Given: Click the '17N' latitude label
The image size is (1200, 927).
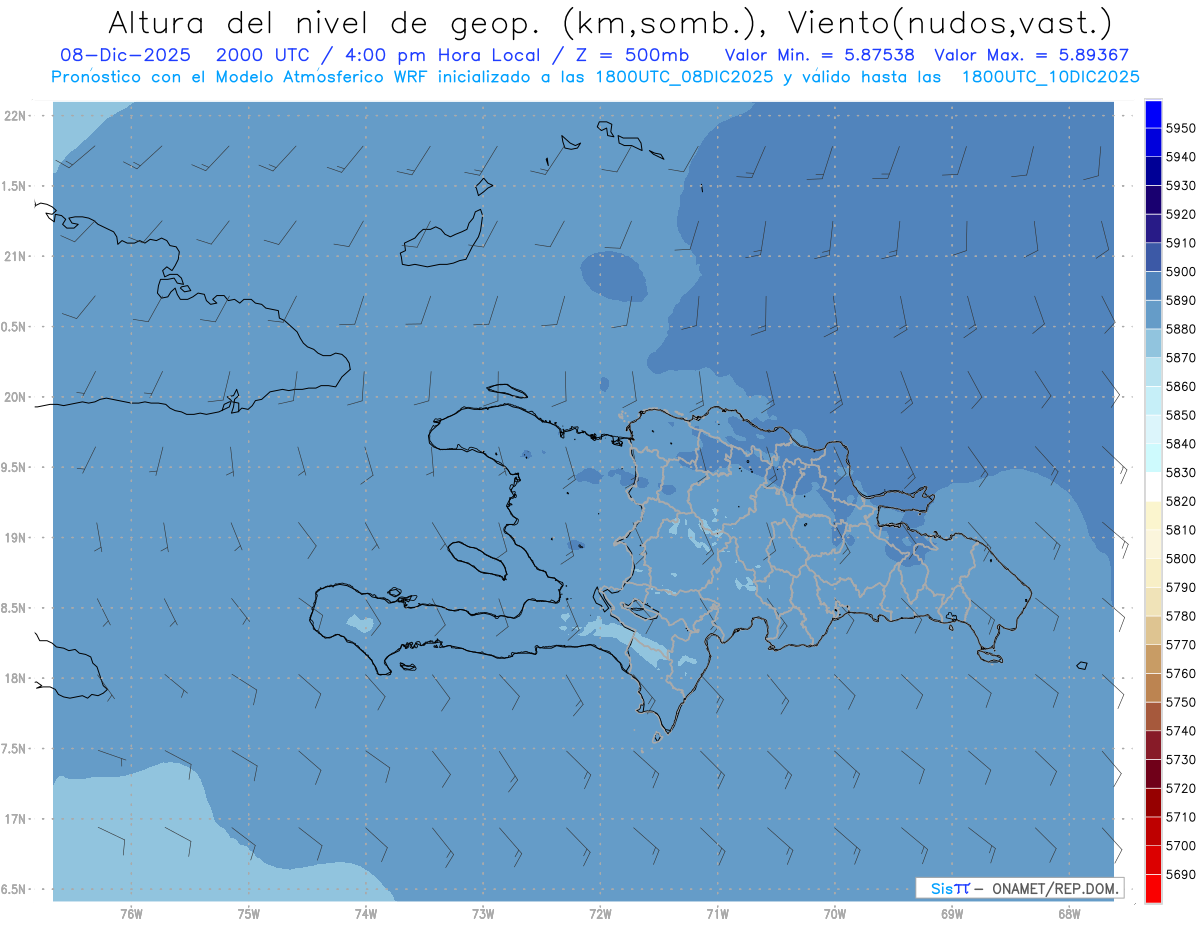Looking at the screenshot, I should pyautogui.click(x=16, y=819).
